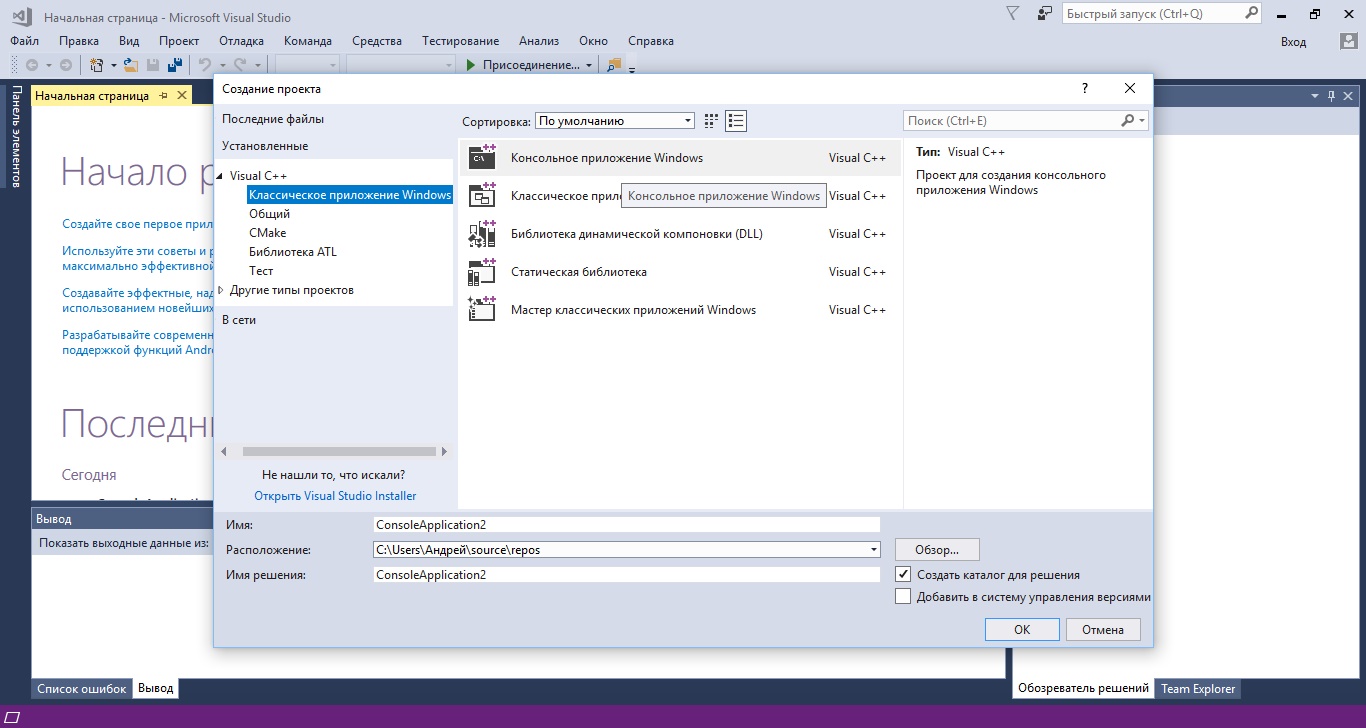Image resolution: width=1366 pixels, height=728 pixels.
Task: Switch to Список ошибок tab
Action: pyautogui.click(x=82, y=689)
